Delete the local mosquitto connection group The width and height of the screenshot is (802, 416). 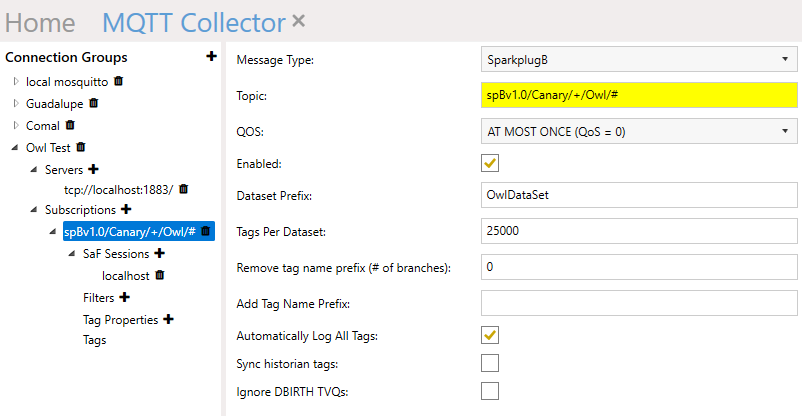[119, 81]
